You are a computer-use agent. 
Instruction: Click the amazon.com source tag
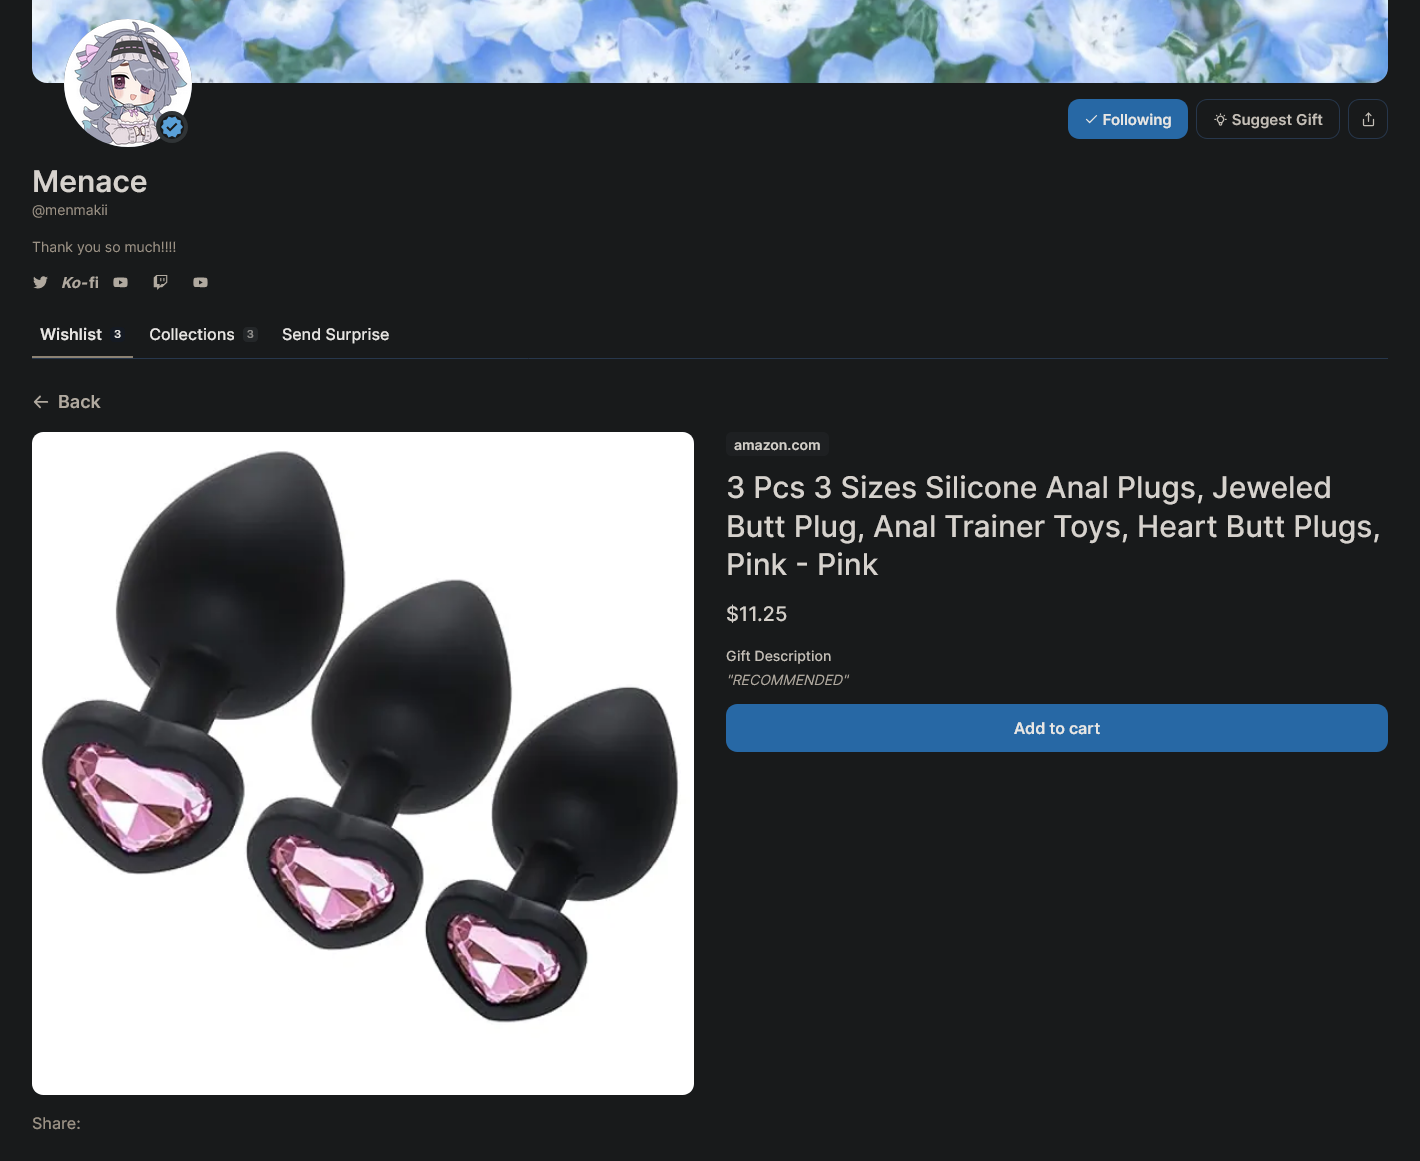click(777, 445)
